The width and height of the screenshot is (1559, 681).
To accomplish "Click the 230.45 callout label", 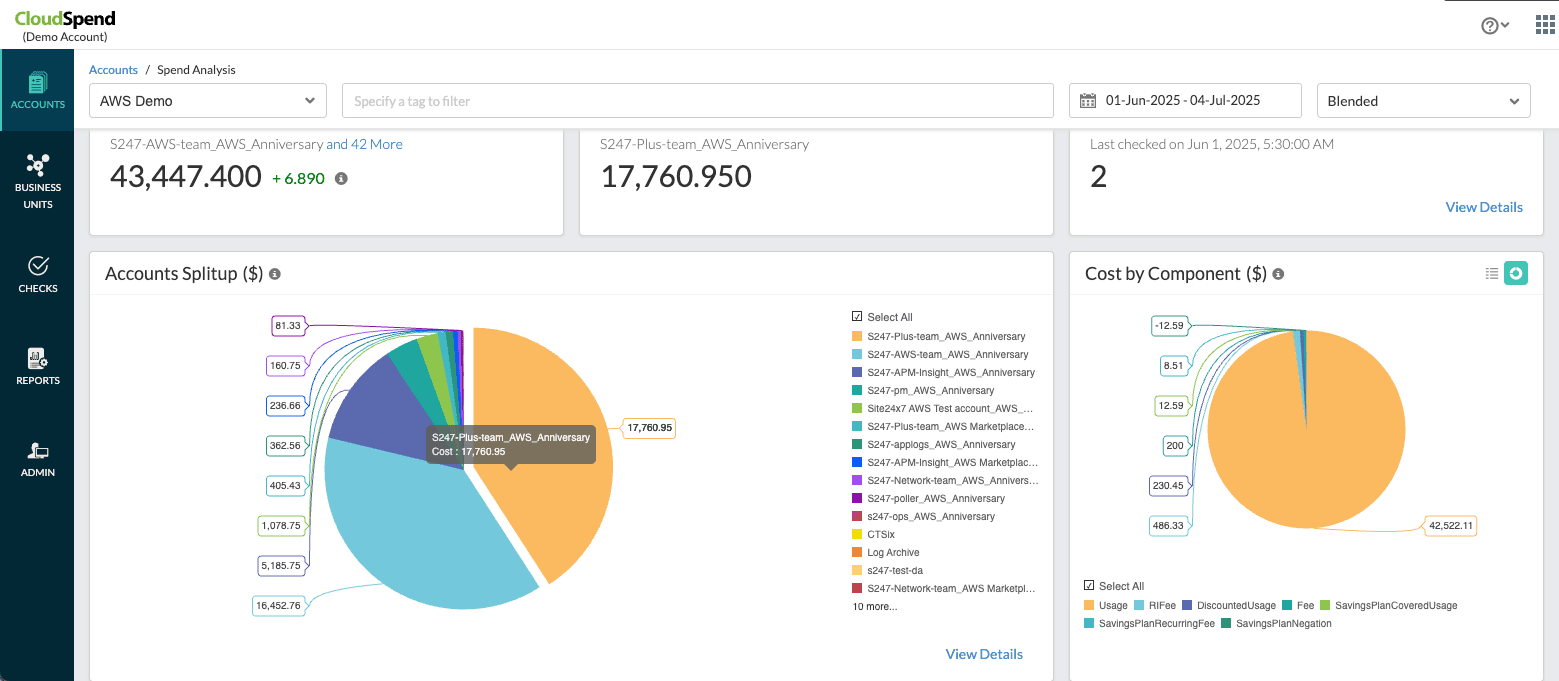I will click(1169, 485).
